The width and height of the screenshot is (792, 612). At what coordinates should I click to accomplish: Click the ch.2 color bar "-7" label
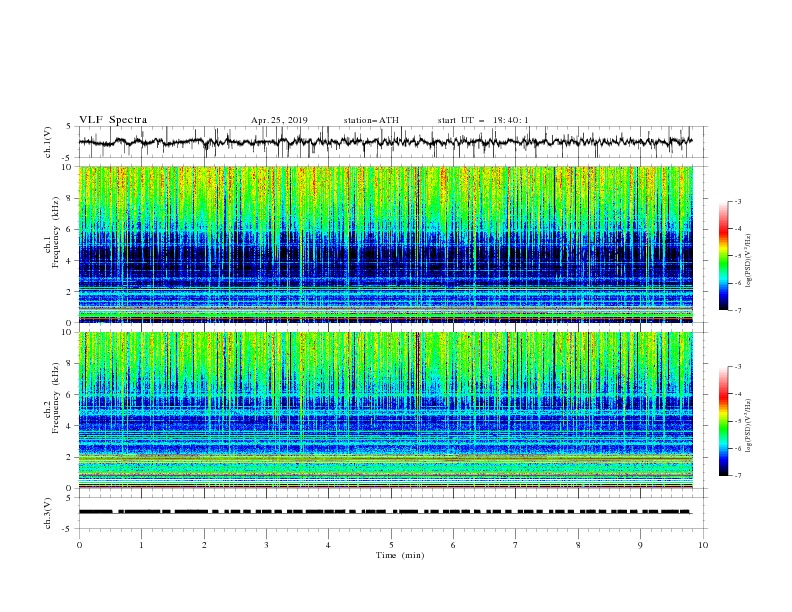pos(738,476)
